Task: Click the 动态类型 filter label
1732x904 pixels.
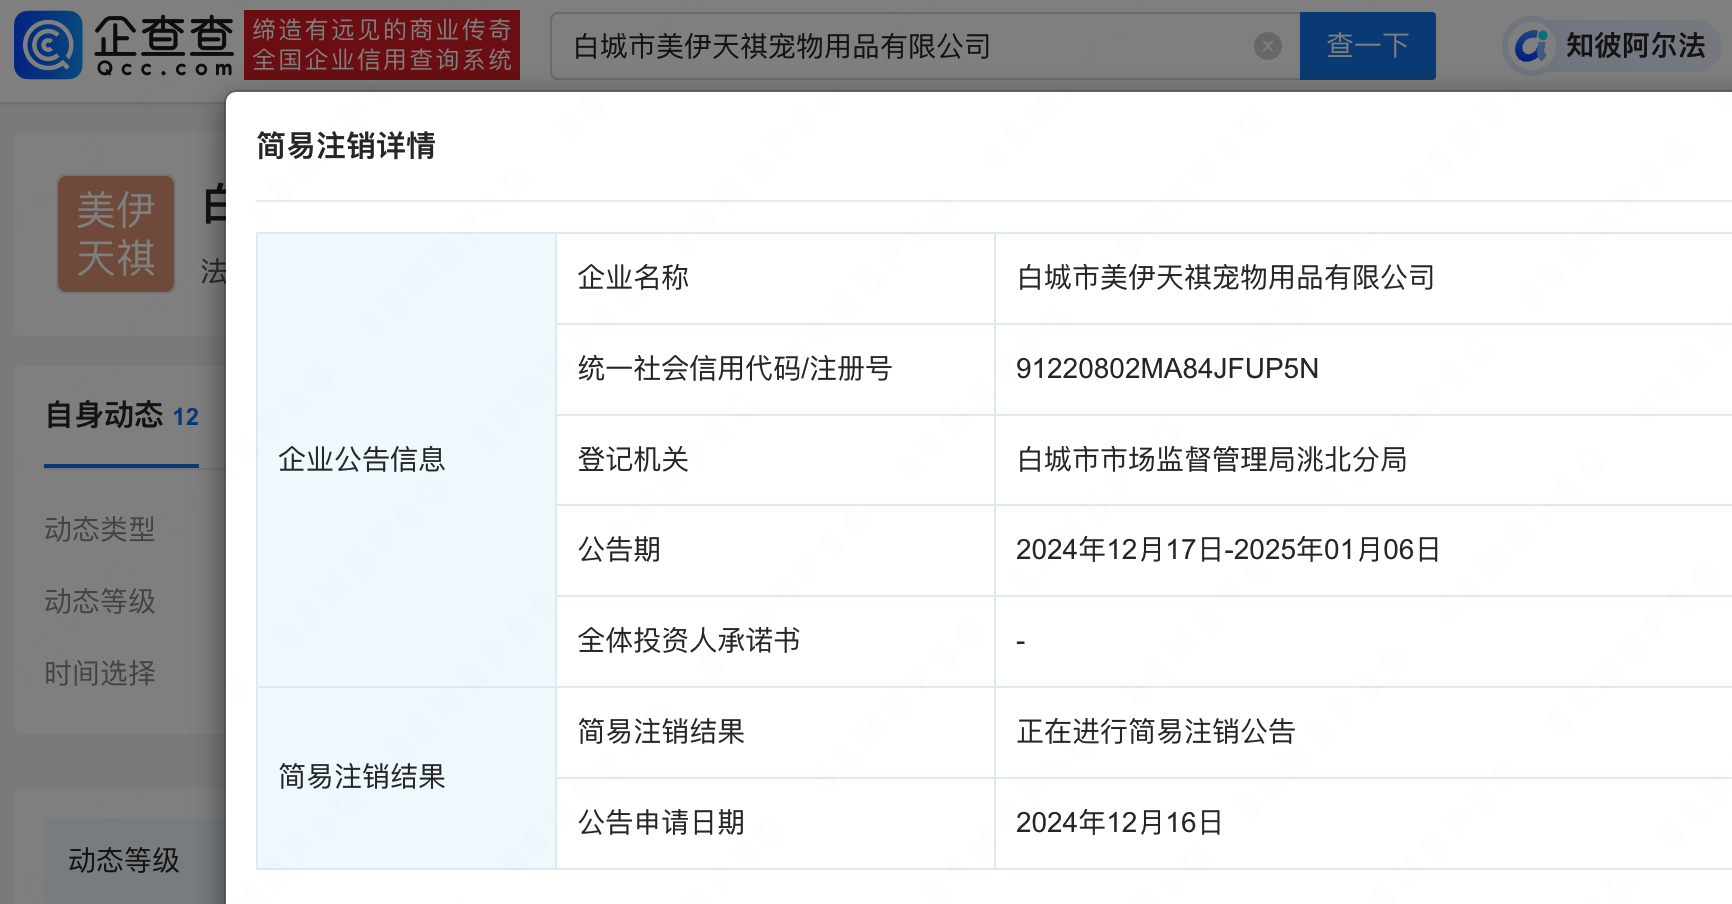Action: (x=100, y=529)
